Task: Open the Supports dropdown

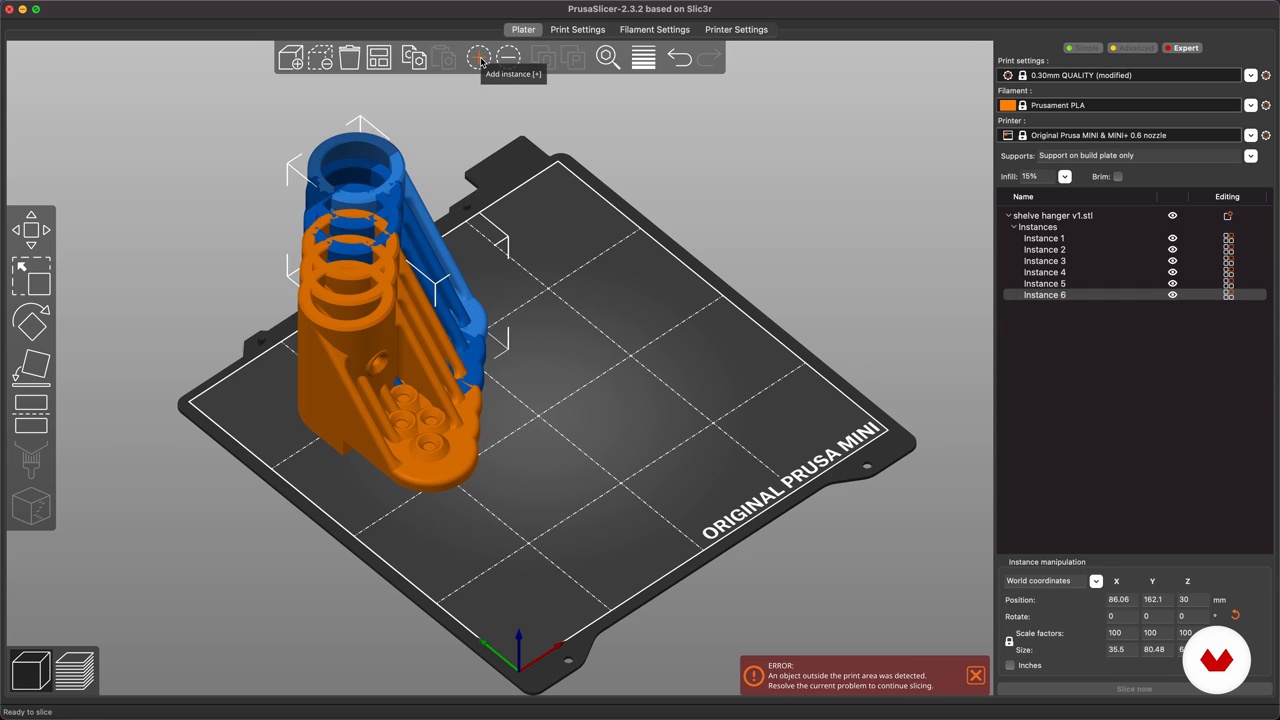Action: click(1250, 156)
